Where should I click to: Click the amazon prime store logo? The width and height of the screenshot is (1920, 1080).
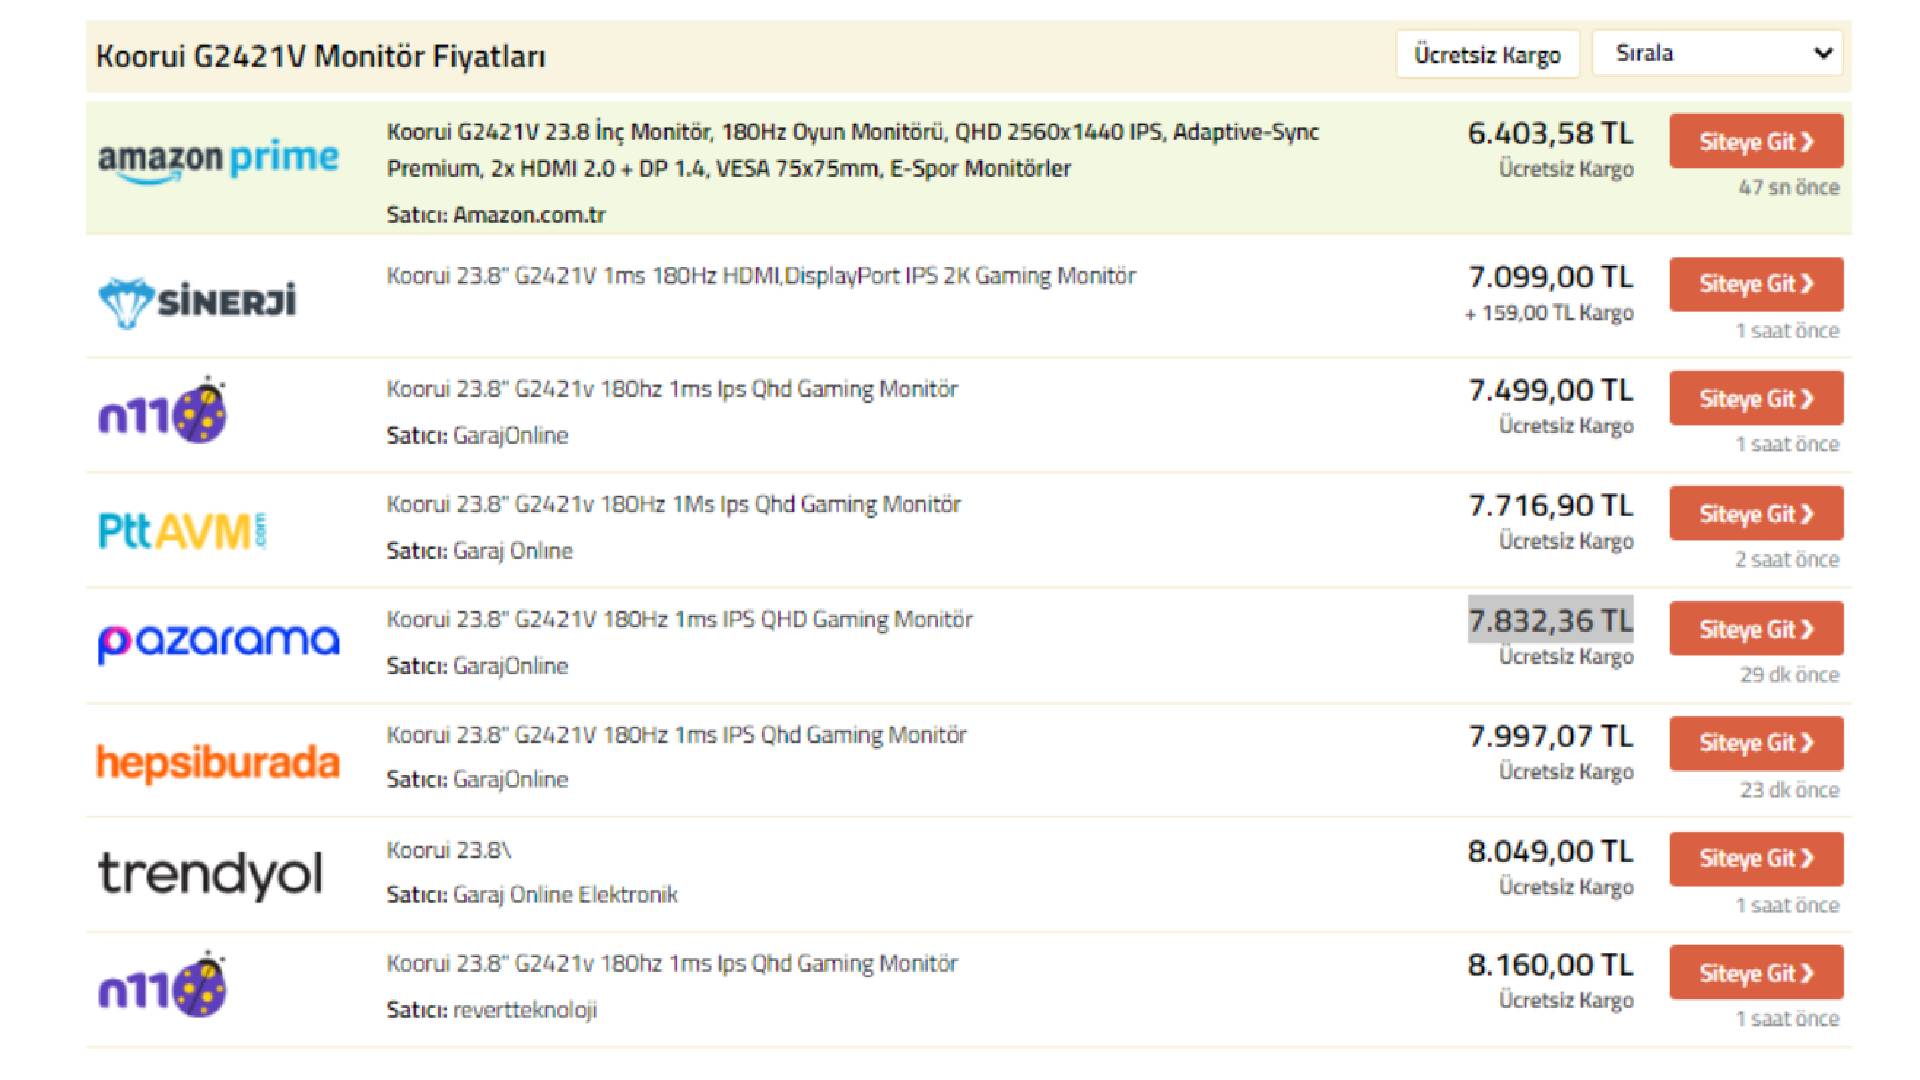tap(218, 160)
